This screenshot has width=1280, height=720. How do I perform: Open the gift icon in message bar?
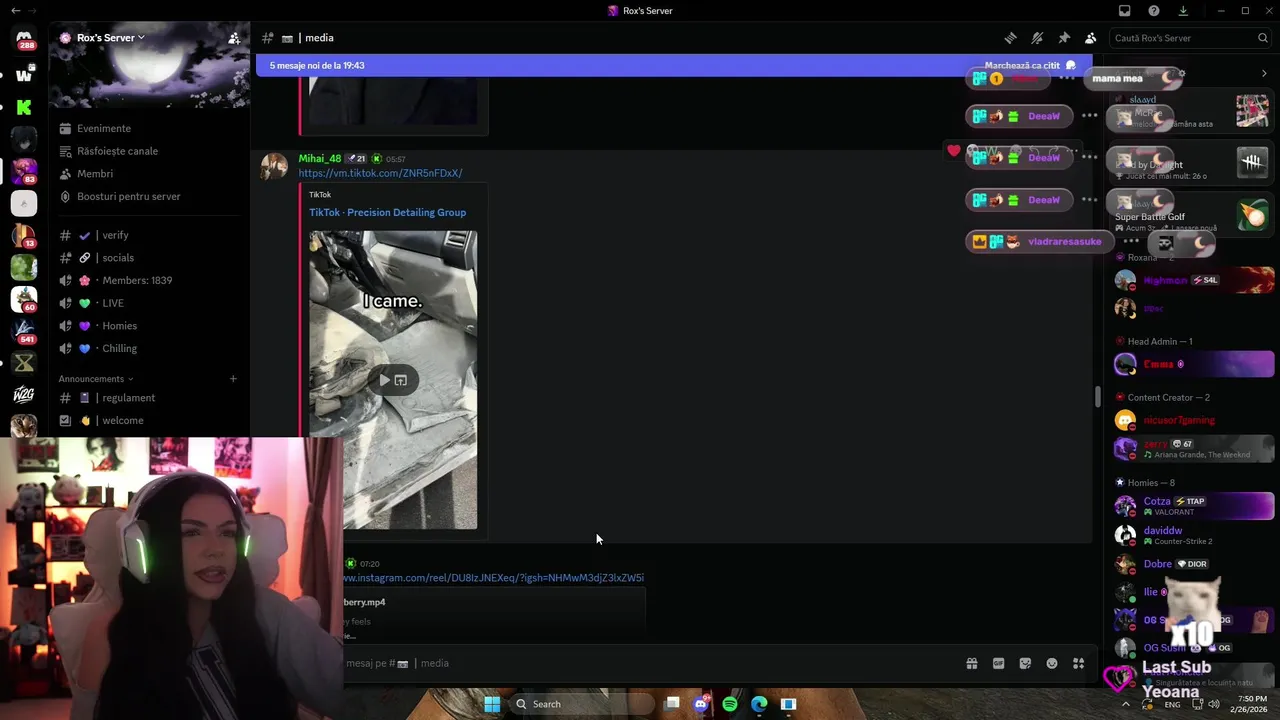click(x=971, y=663)
